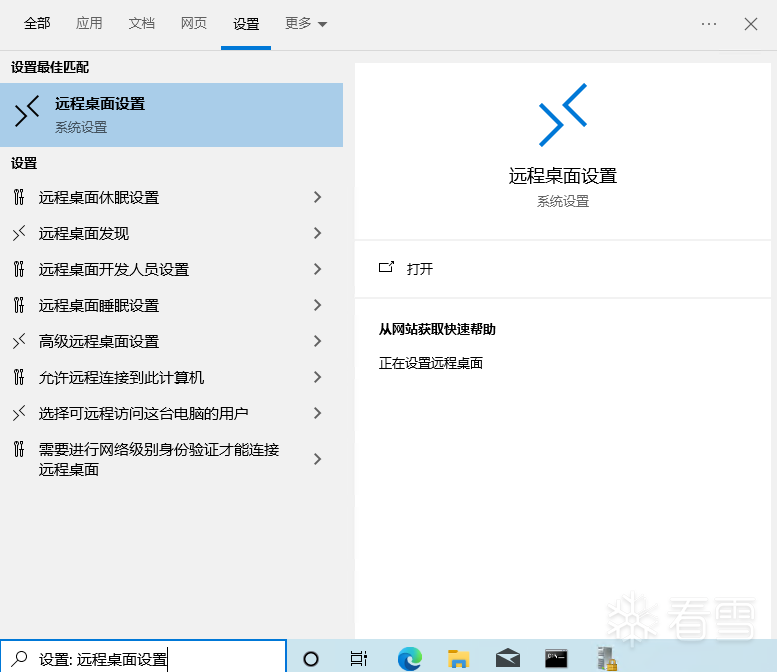Screen dimensions: 777x672
Task: Expand arrow for 远程桌面睡眠设置
Action: [318, 305]
